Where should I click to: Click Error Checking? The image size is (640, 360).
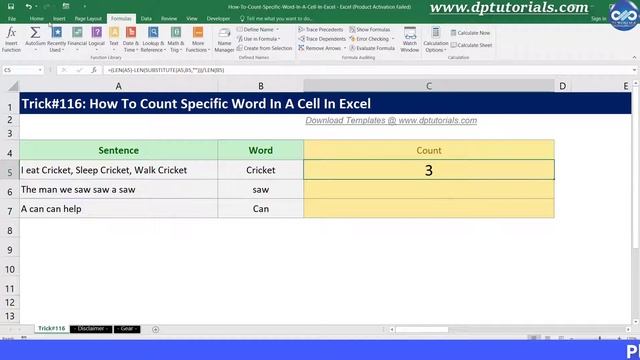click(x=369, y=39)
